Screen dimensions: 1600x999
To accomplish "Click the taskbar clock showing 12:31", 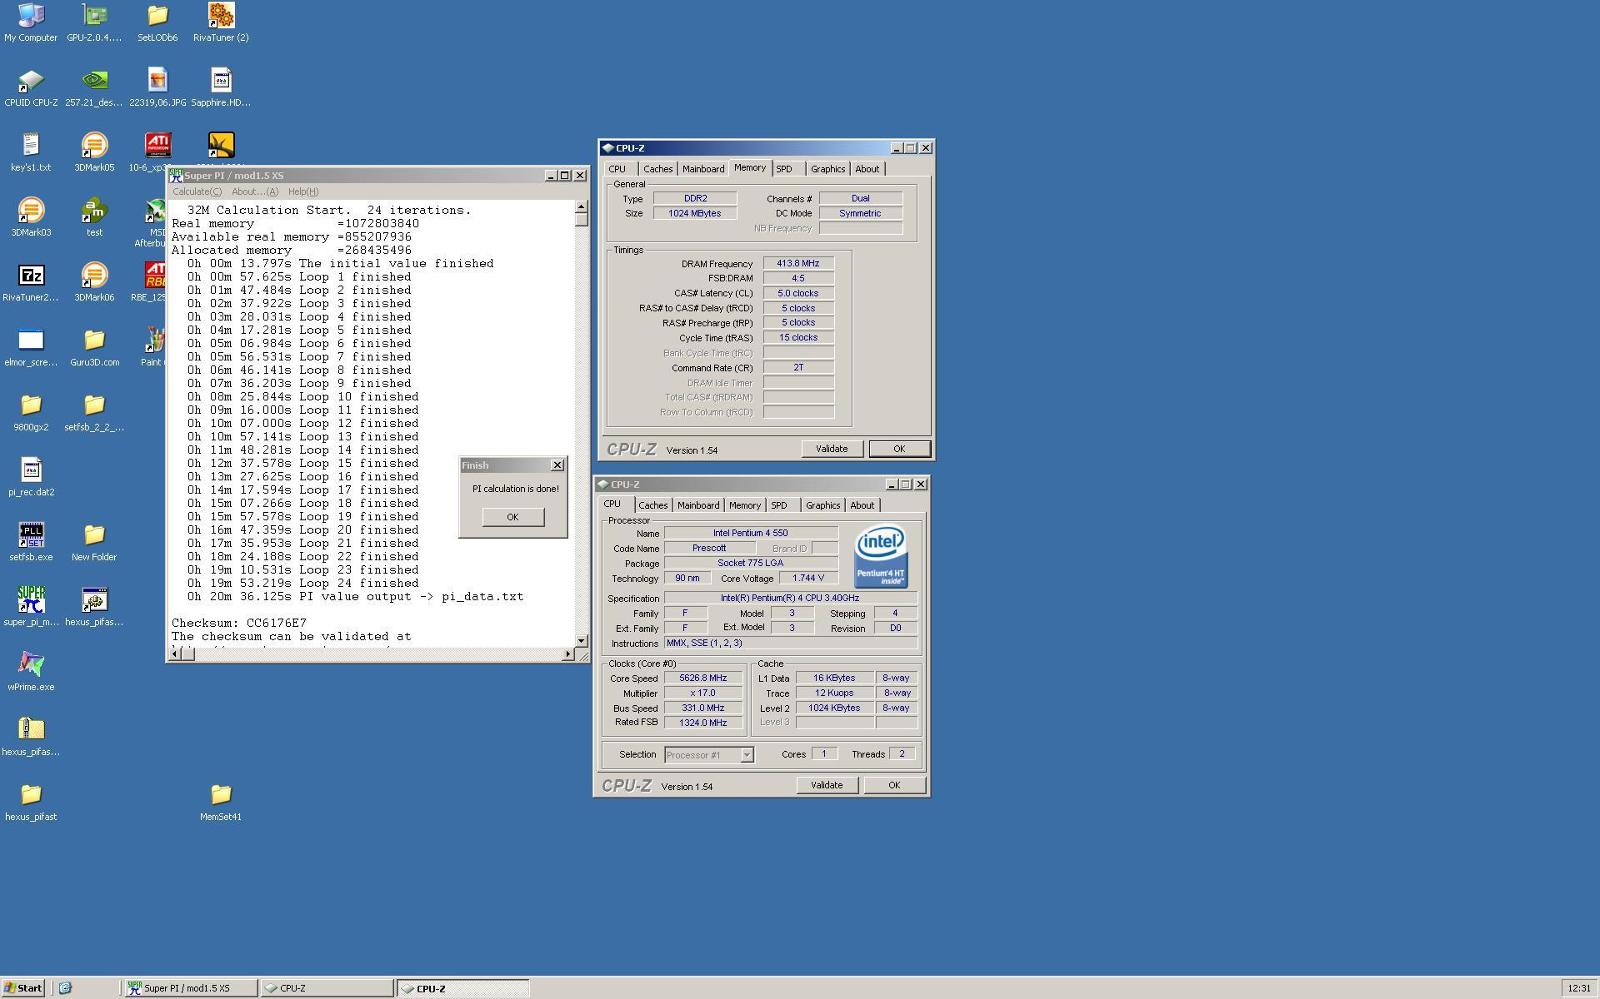I will 1579,988.
